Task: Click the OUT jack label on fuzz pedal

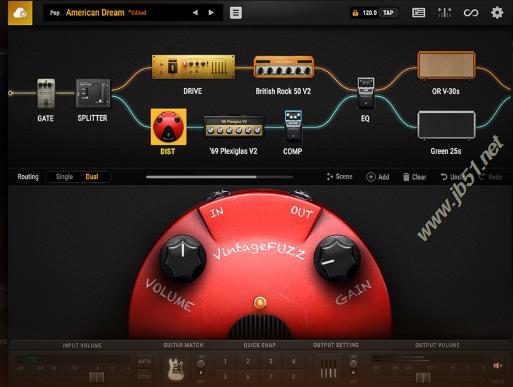Action: coord(302,212)
